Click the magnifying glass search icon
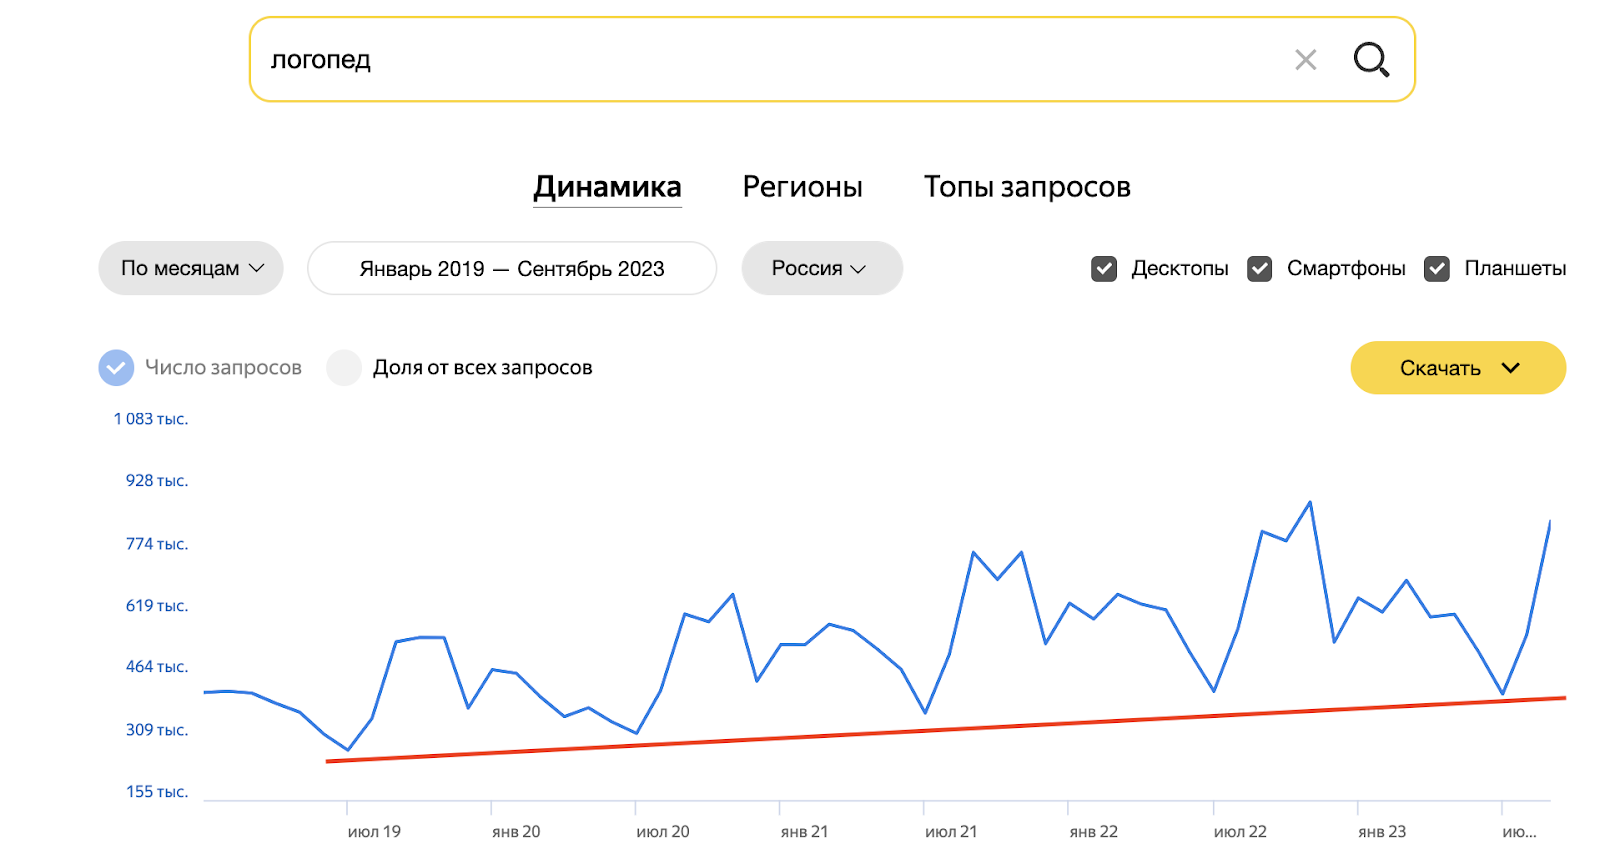 click(x=1371, y=60)
